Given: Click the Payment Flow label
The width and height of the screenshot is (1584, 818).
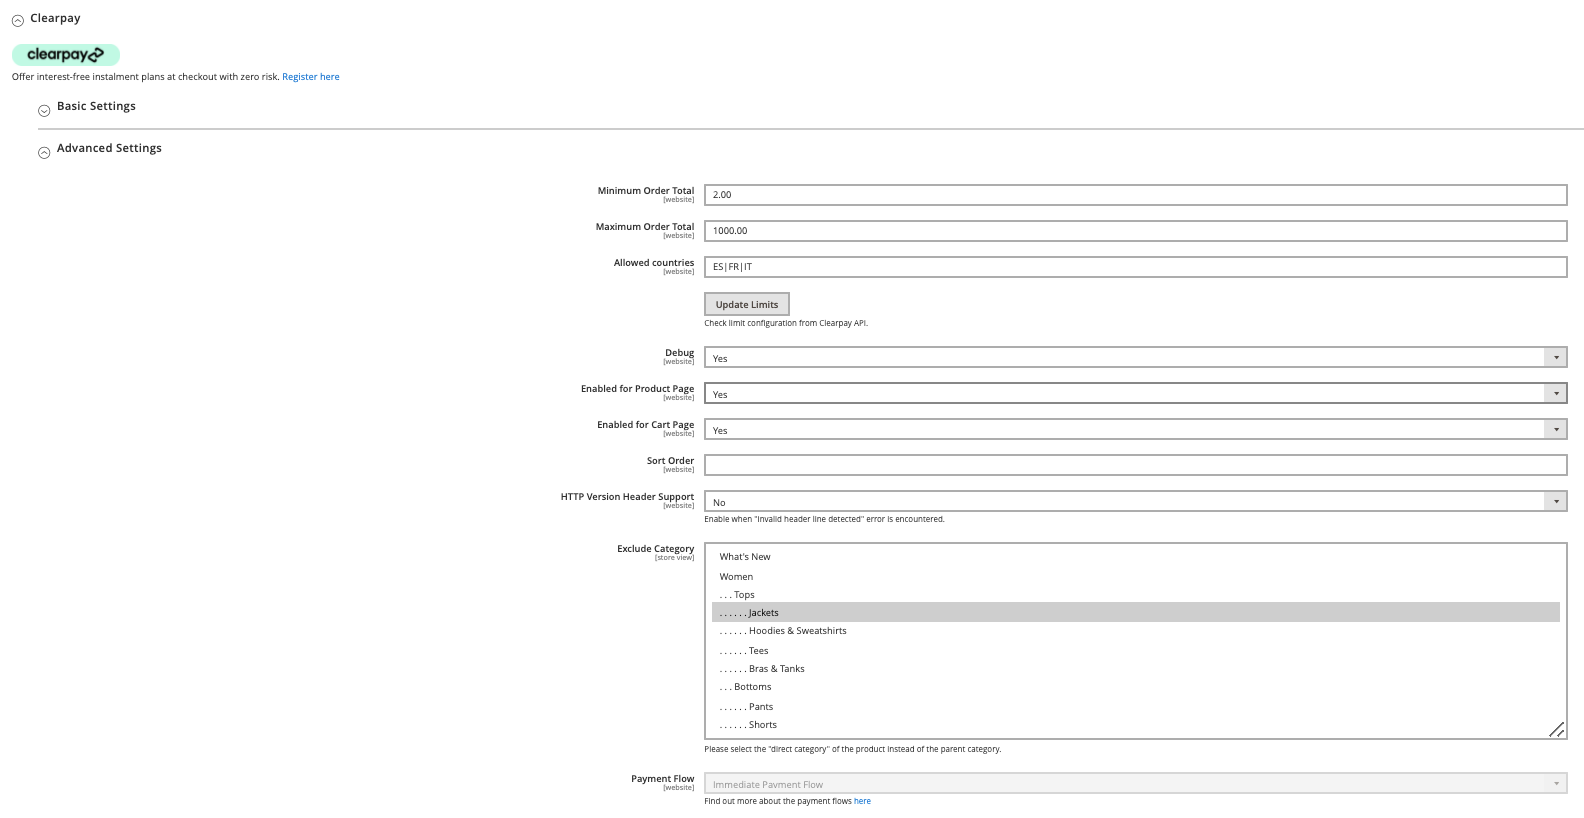Looking at the screenshot, I should coord(662,779).
